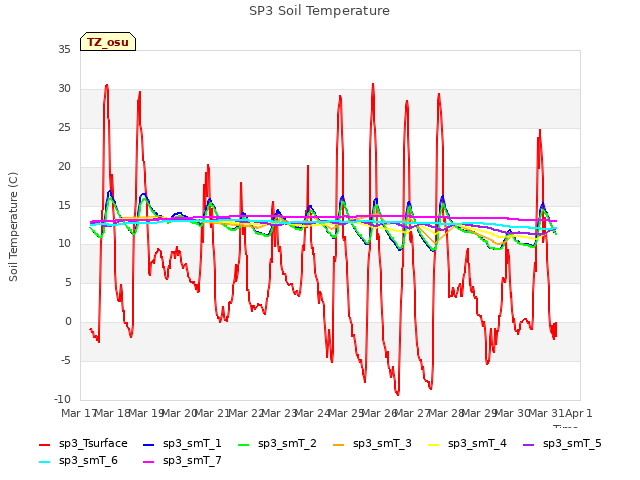Click the Mar 28 x-axis tick label
Screen dimensions: 640x480
pos(446,413)
